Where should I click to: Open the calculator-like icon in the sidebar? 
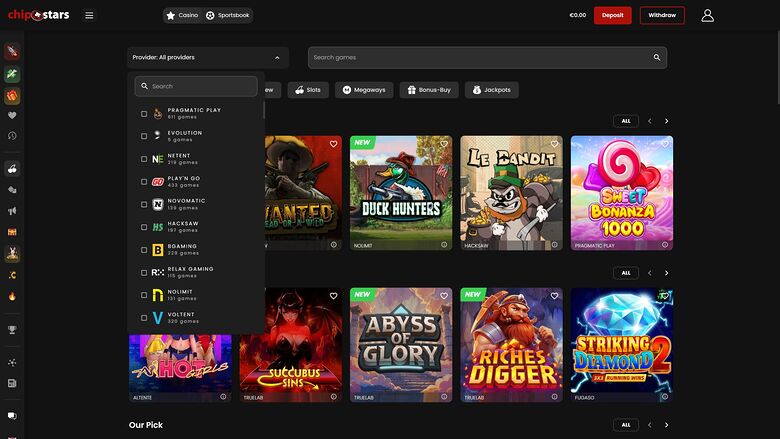point(12,383)
